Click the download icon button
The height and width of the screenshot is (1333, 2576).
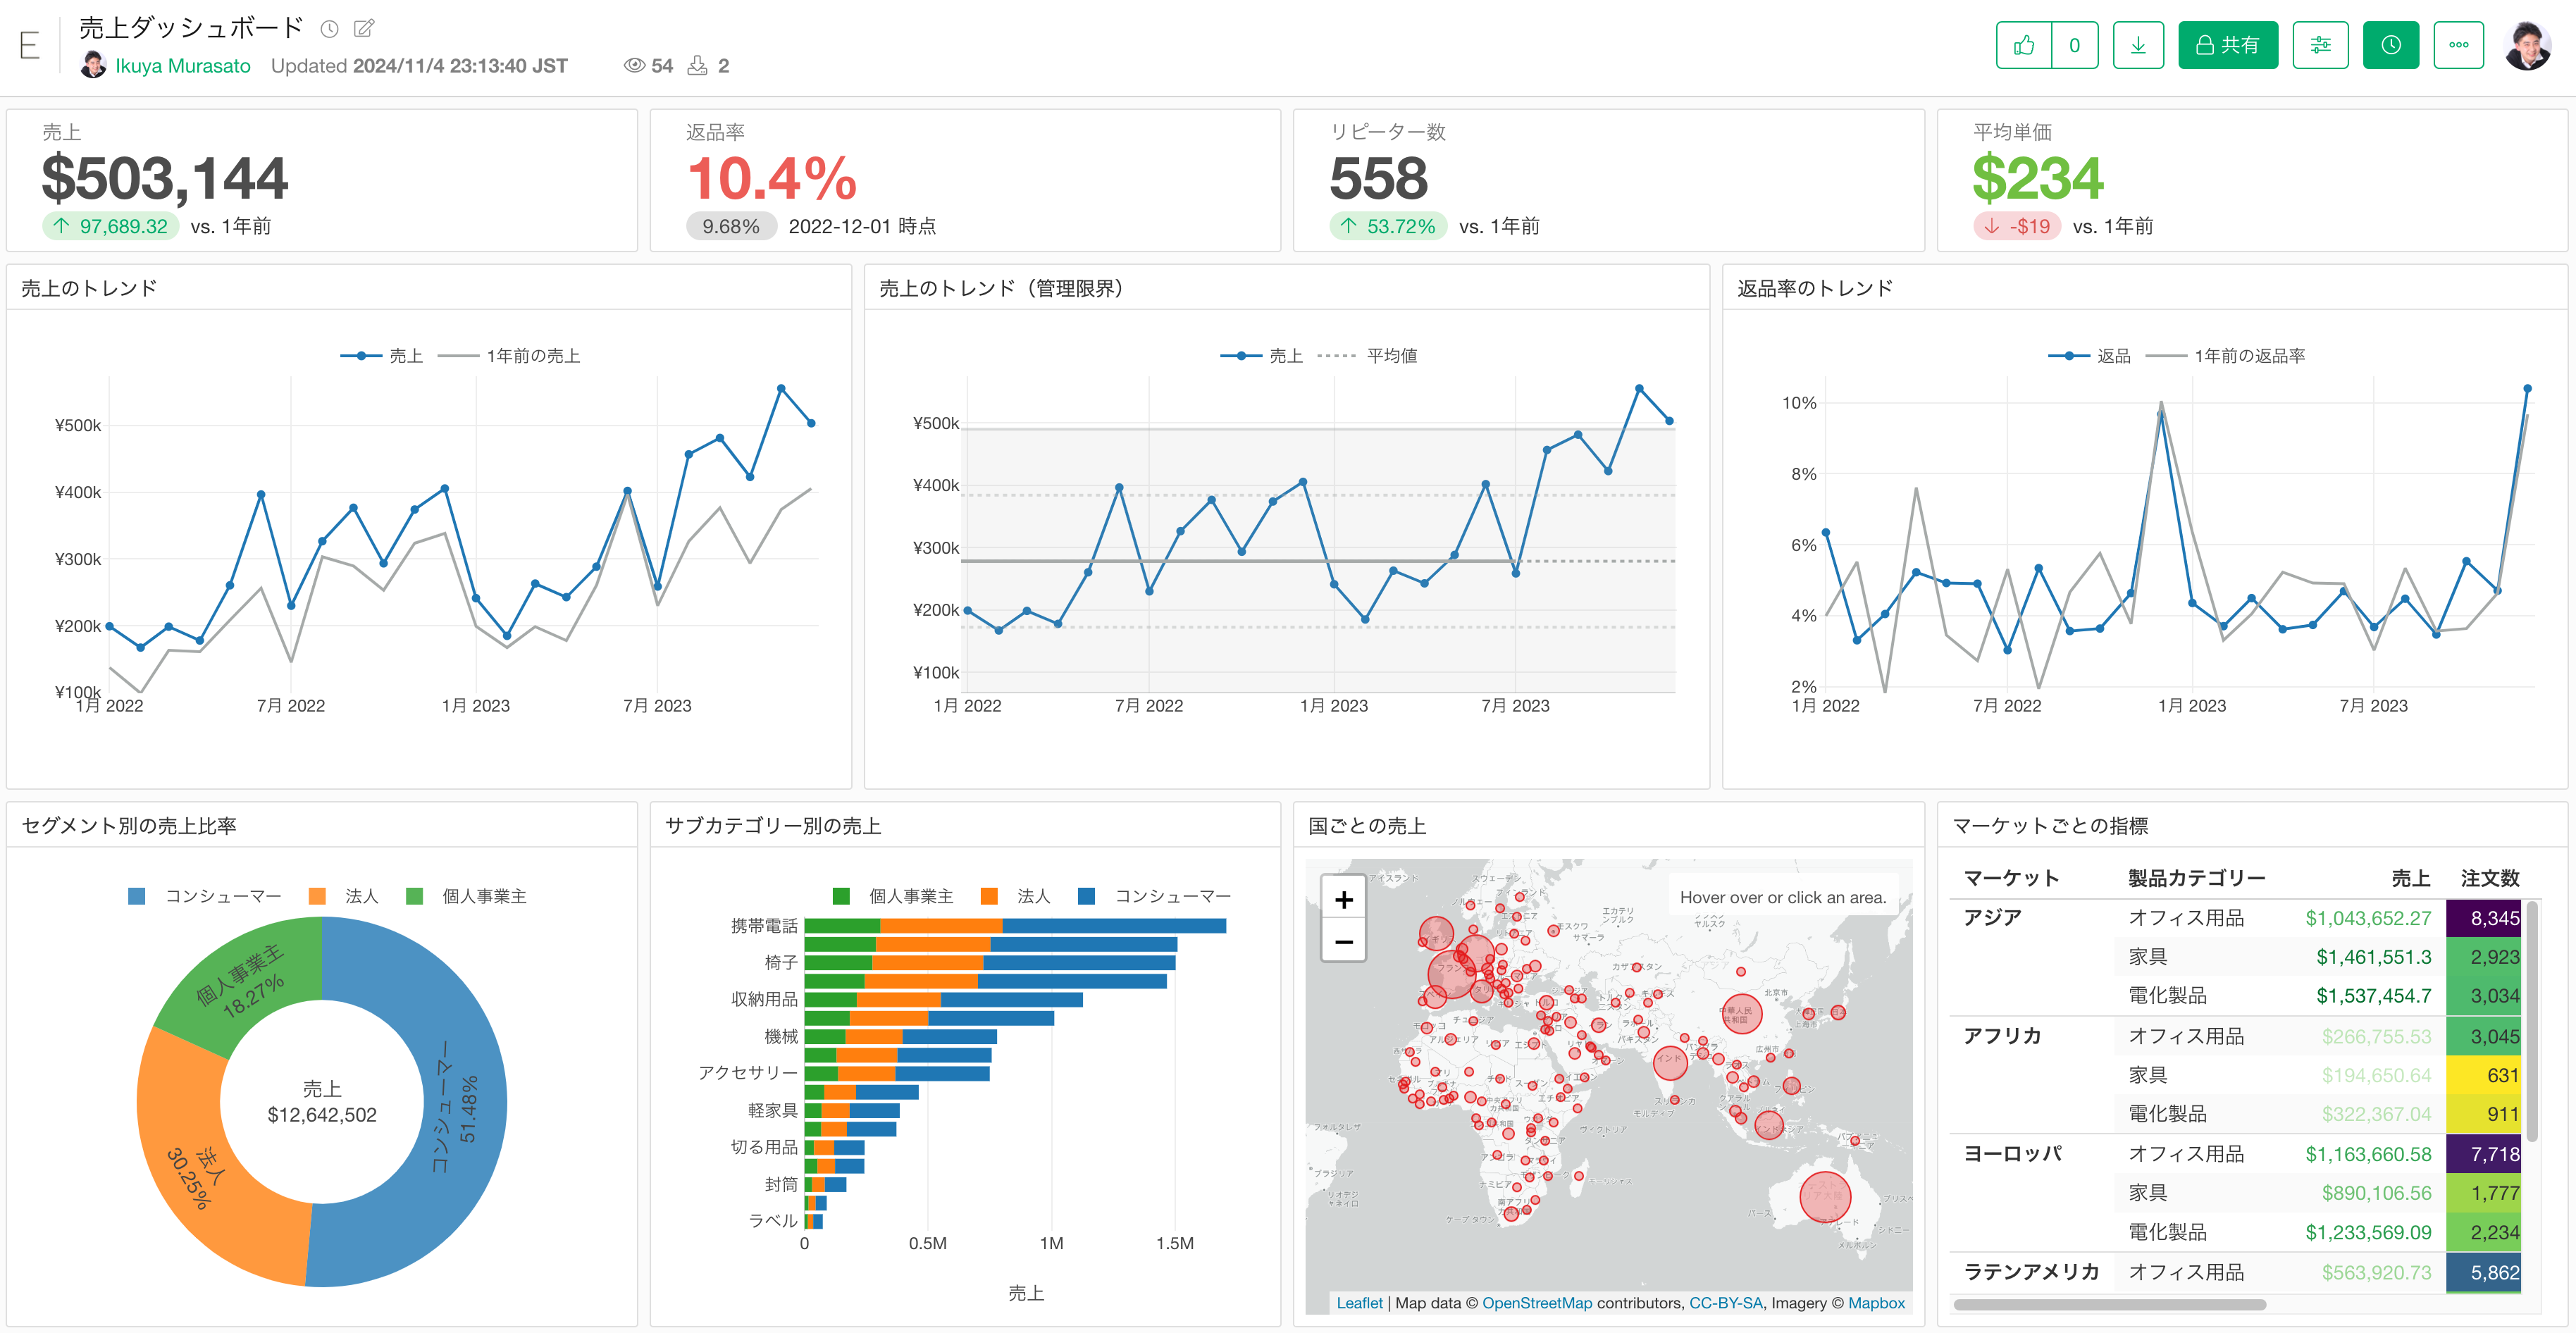point(2138,45)
